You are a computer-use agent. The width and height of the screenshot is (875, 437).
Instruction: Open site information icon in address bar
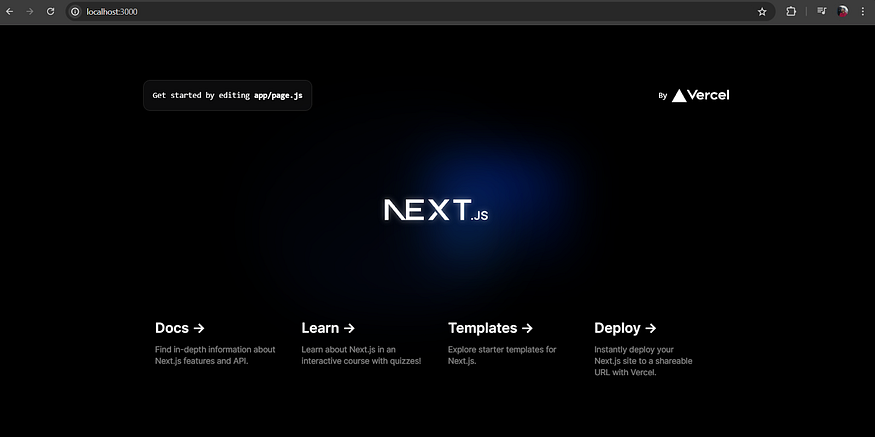tap(75, 12)
